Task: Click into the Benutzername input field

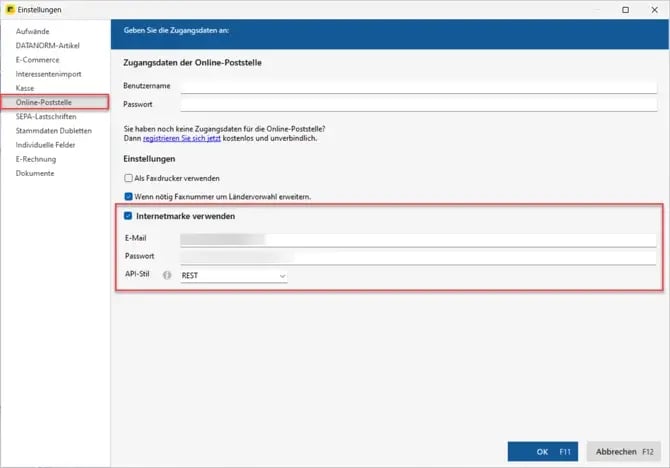Action: tap(418, 86)
